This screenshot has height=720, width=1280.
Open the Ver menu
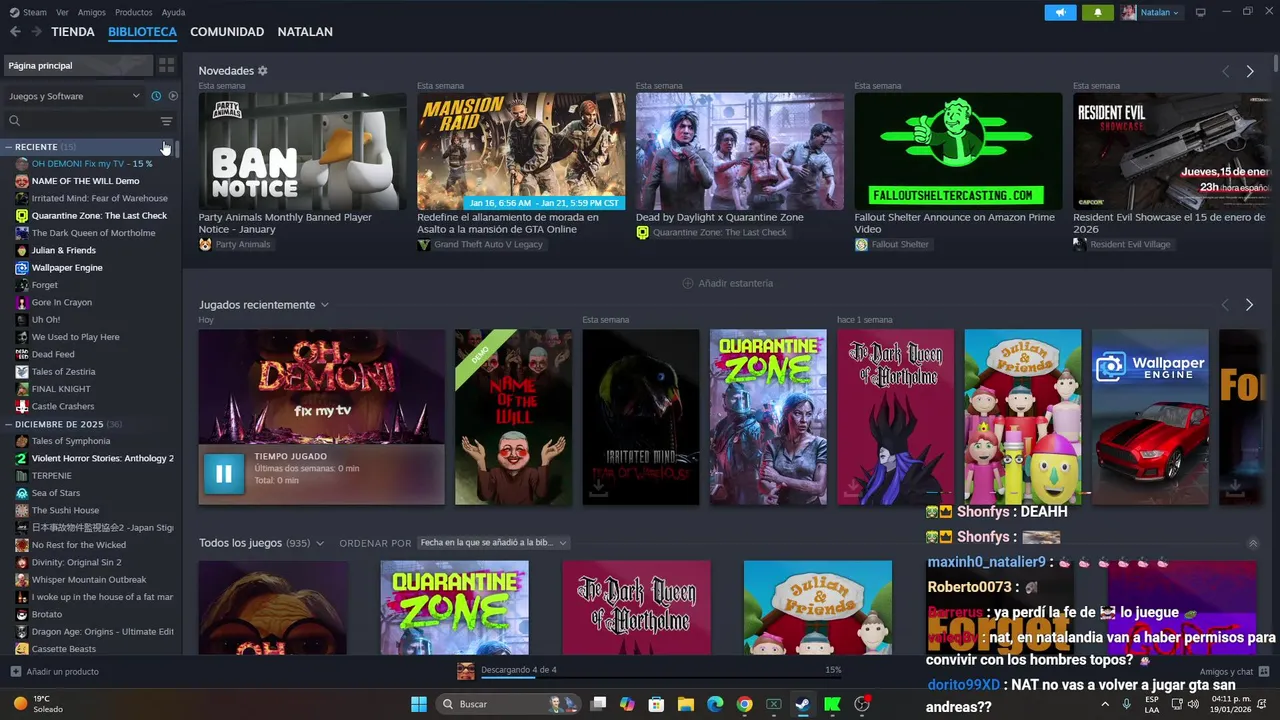62,12
